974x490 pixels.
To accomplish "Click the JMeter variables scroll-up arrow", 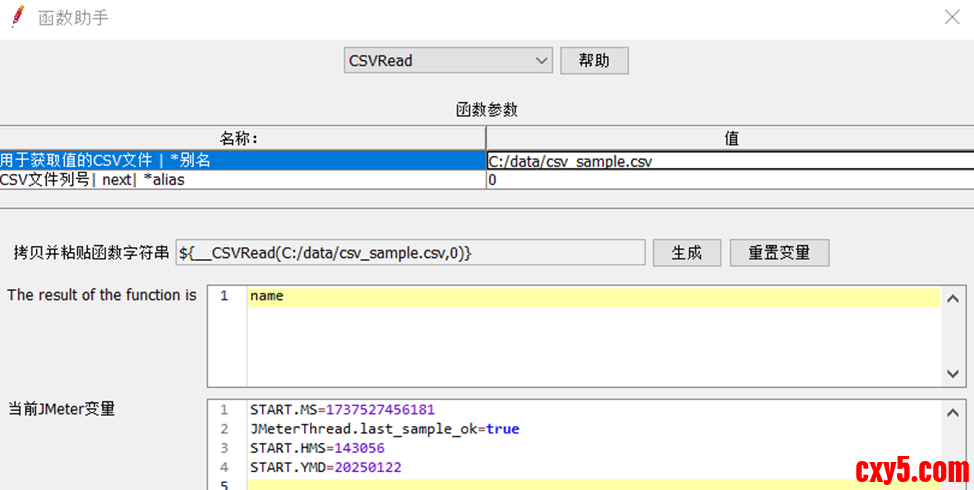I will coord(953,411).
